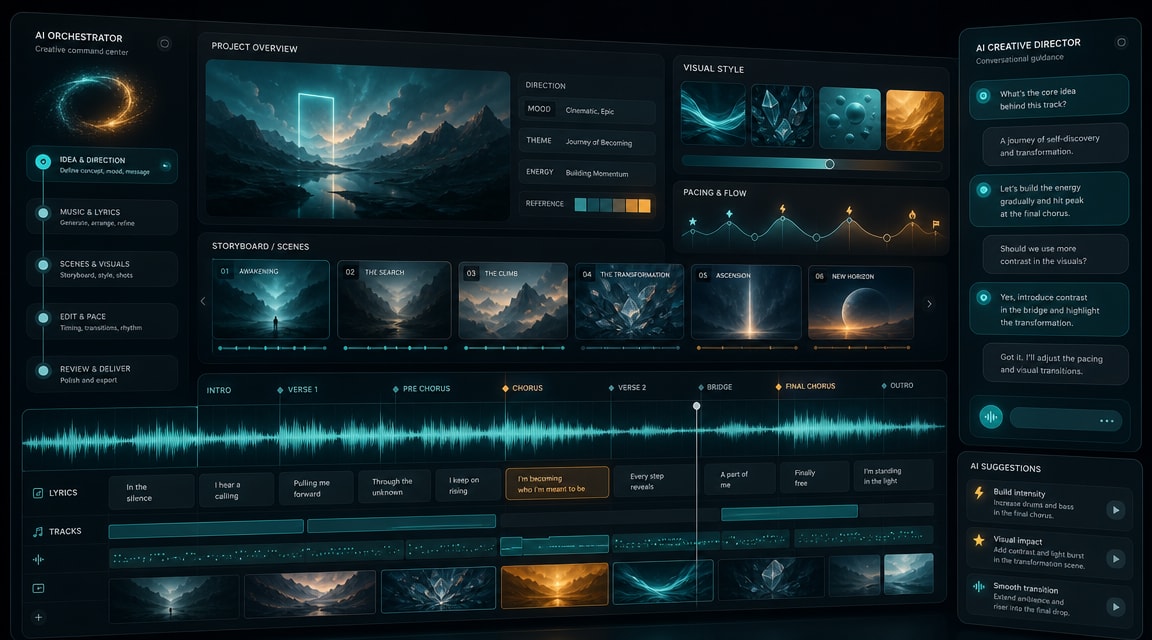The height and width of the screenshot is (640, 1152).
Task: Open the Idea & Direction step
Action: [x=102, y=165]
